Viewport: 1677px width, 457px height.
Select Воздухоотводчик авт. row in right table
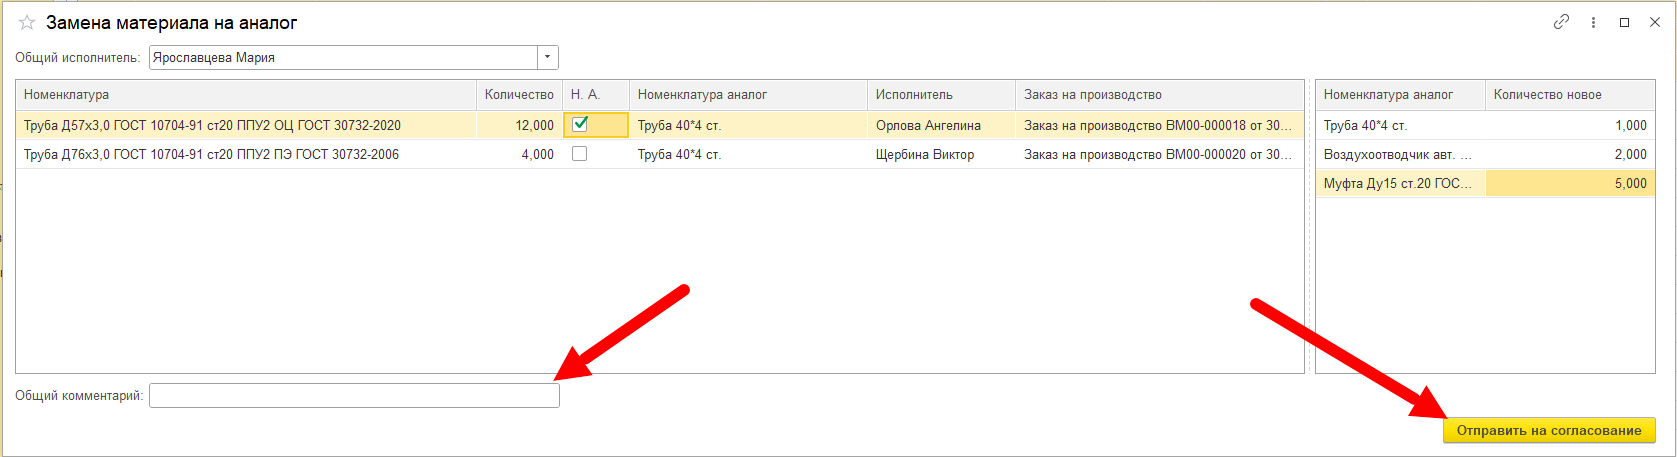click(x=1400, y=154)
